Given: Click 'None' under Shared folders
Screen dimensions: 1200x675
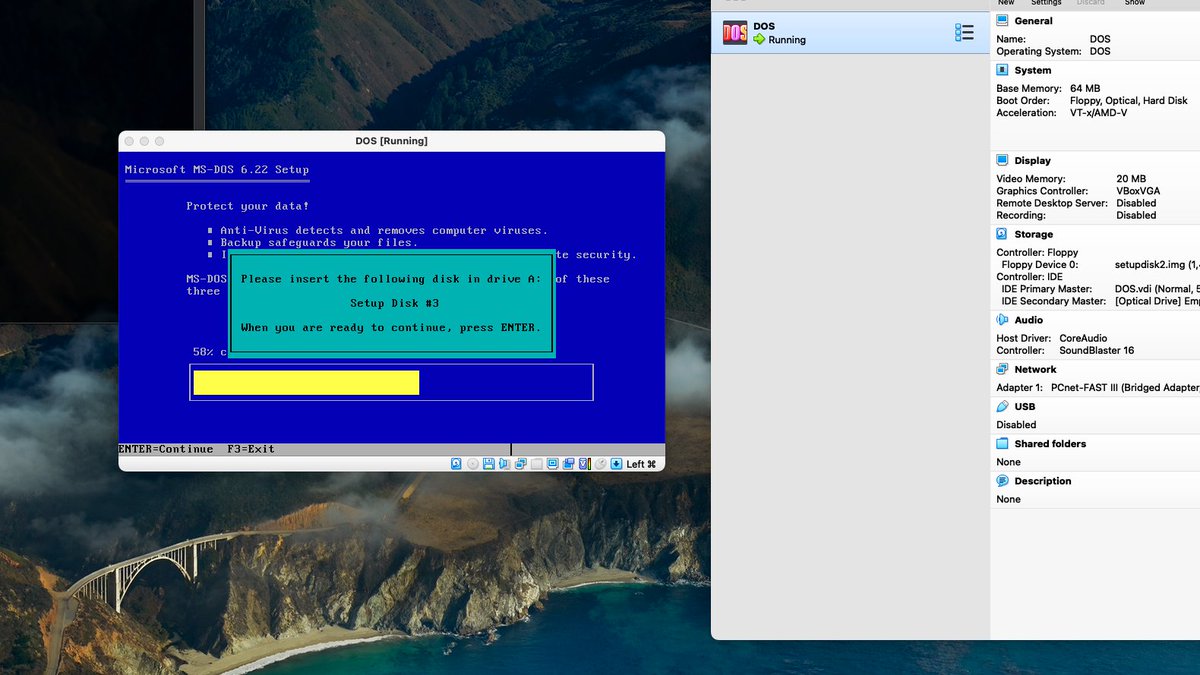Looking at the screenshot, I should (x=1008, y=462).
